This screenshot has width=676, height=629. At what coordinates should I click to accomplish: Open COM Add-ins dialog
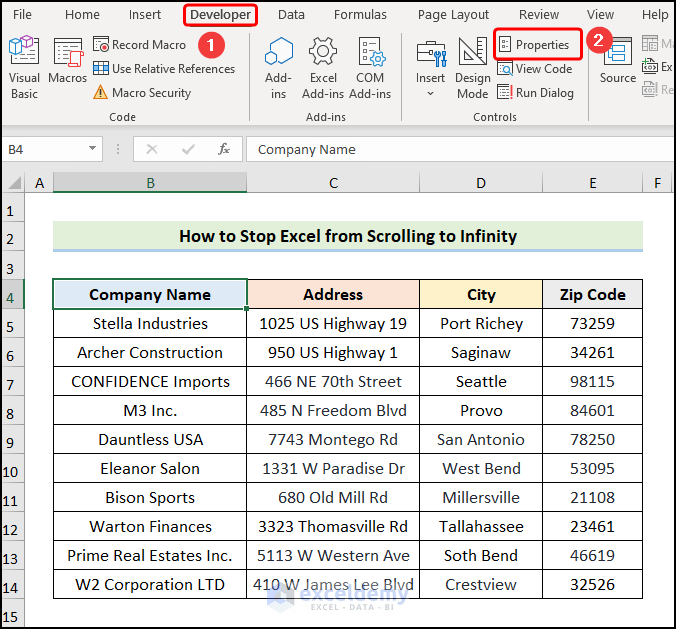(370, 69)
